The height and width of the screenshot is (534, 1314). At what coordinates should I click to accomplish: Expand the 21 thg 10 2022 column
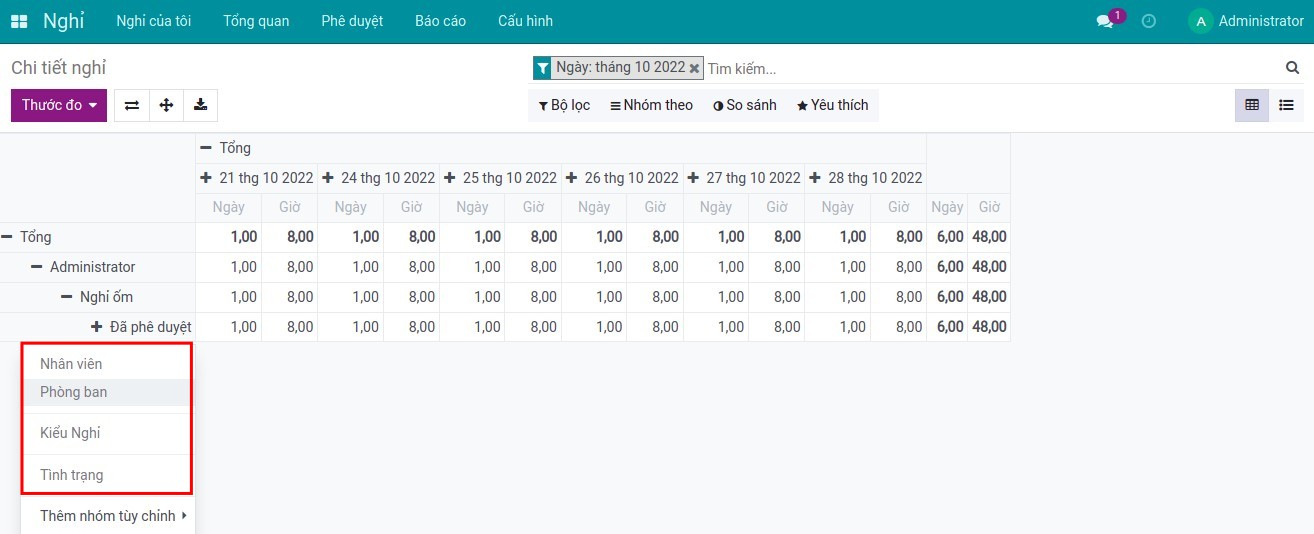click(257, 178)
